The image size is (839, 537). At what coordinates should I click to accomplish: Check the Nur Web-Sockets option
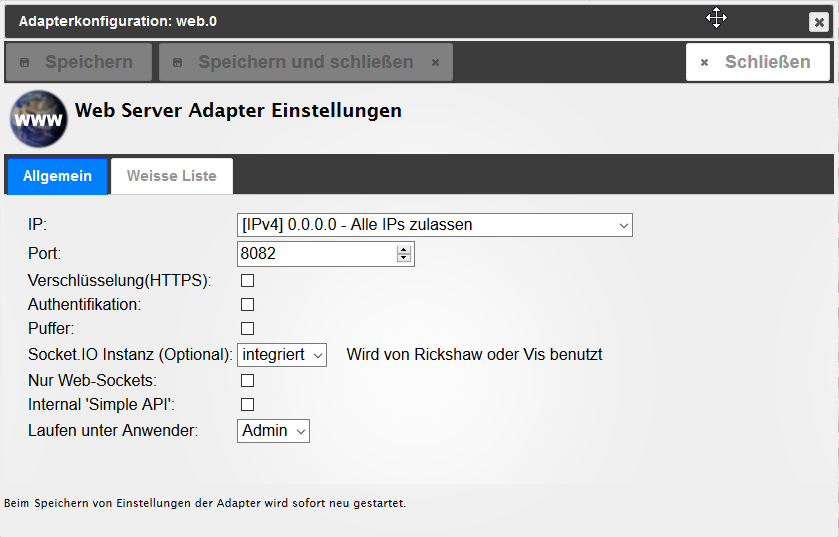pos(248,381)
